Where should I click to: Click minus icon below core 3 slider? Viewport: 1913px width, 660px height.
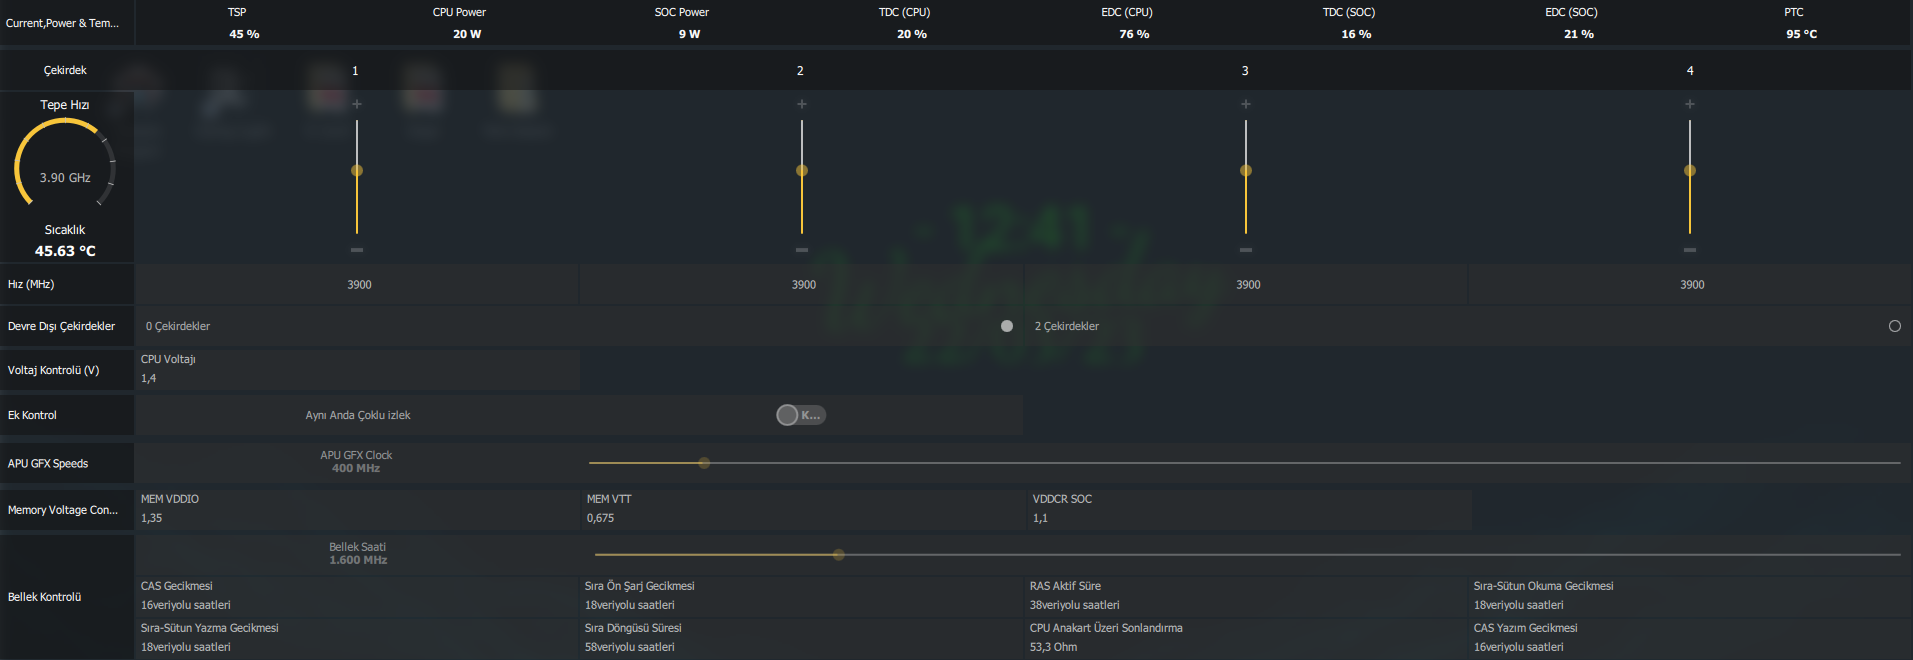tap(1246, 250)
